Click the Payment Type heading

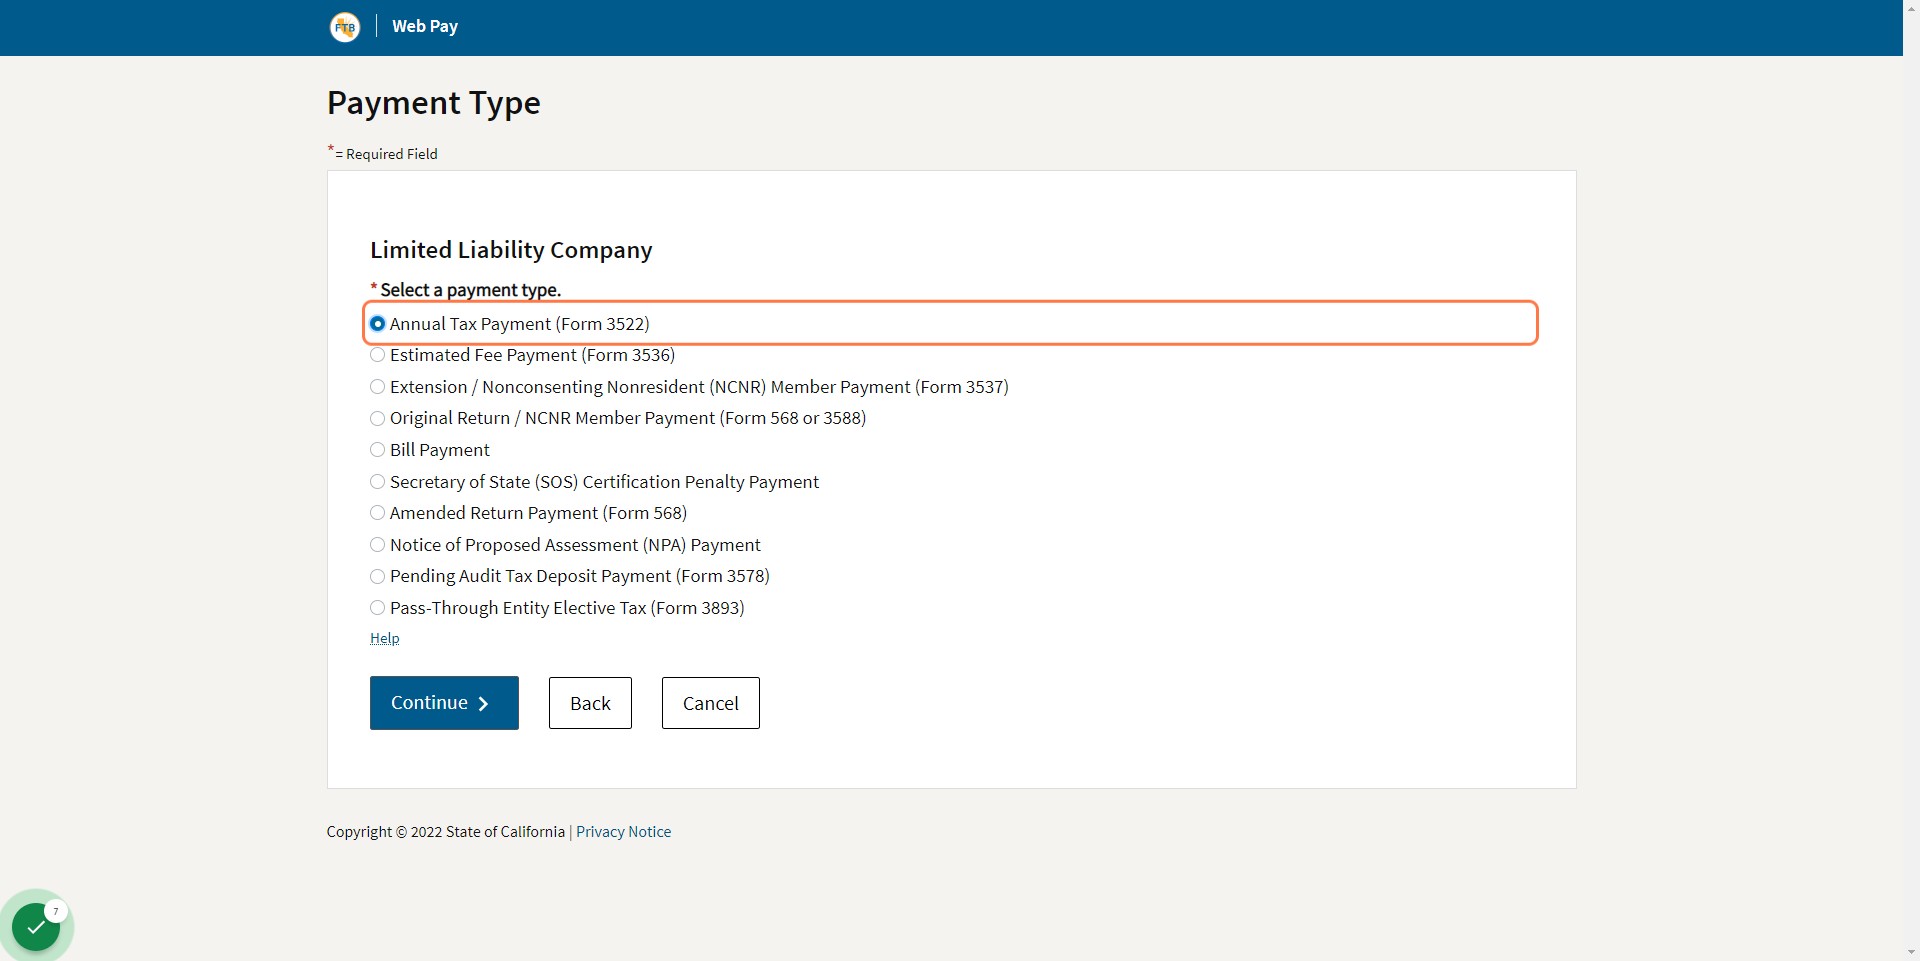[433, 103]
